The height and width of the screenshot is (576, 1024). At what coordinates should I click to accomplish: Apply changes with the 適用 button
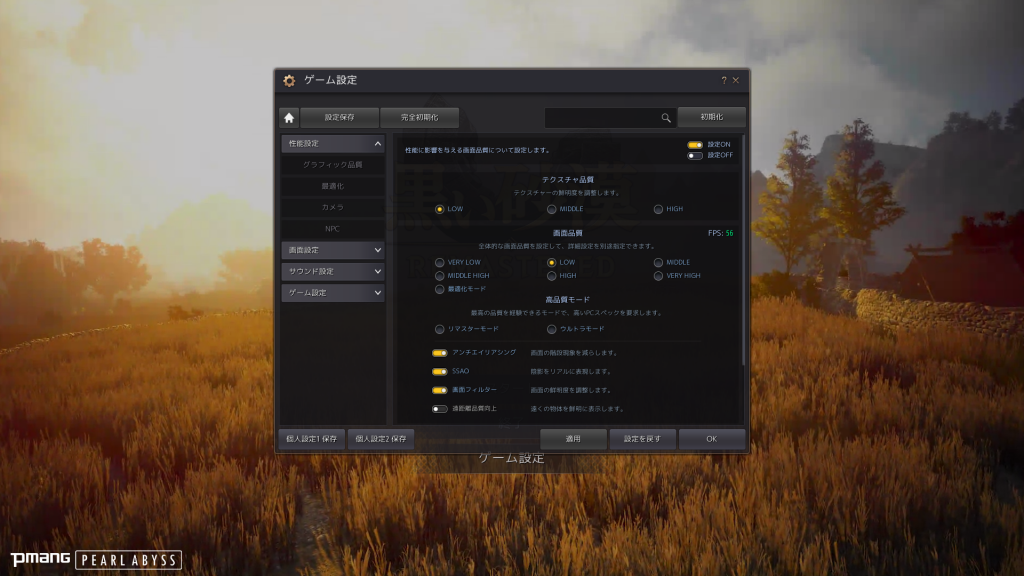point(573,439)
